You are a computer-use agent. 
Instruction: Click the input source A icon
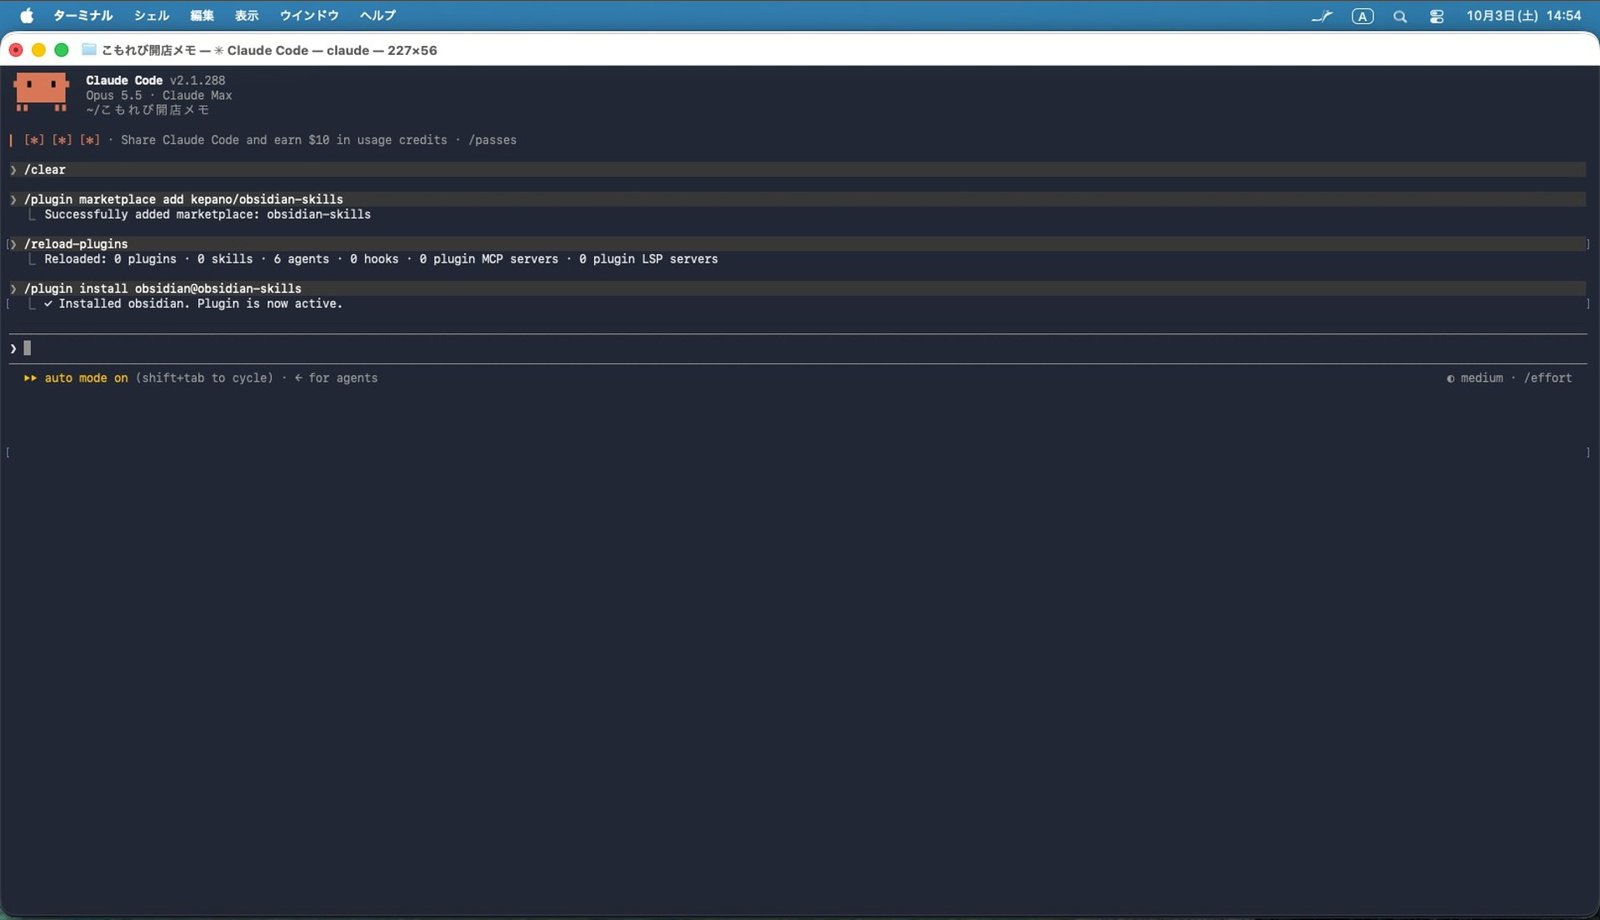[x=1362, y=16]
